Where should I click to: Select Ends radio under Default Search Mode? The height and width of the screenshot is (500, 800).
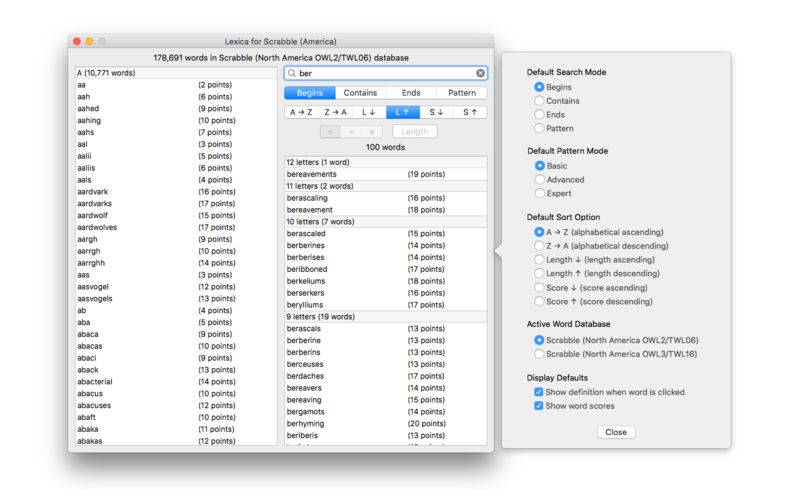539,115
